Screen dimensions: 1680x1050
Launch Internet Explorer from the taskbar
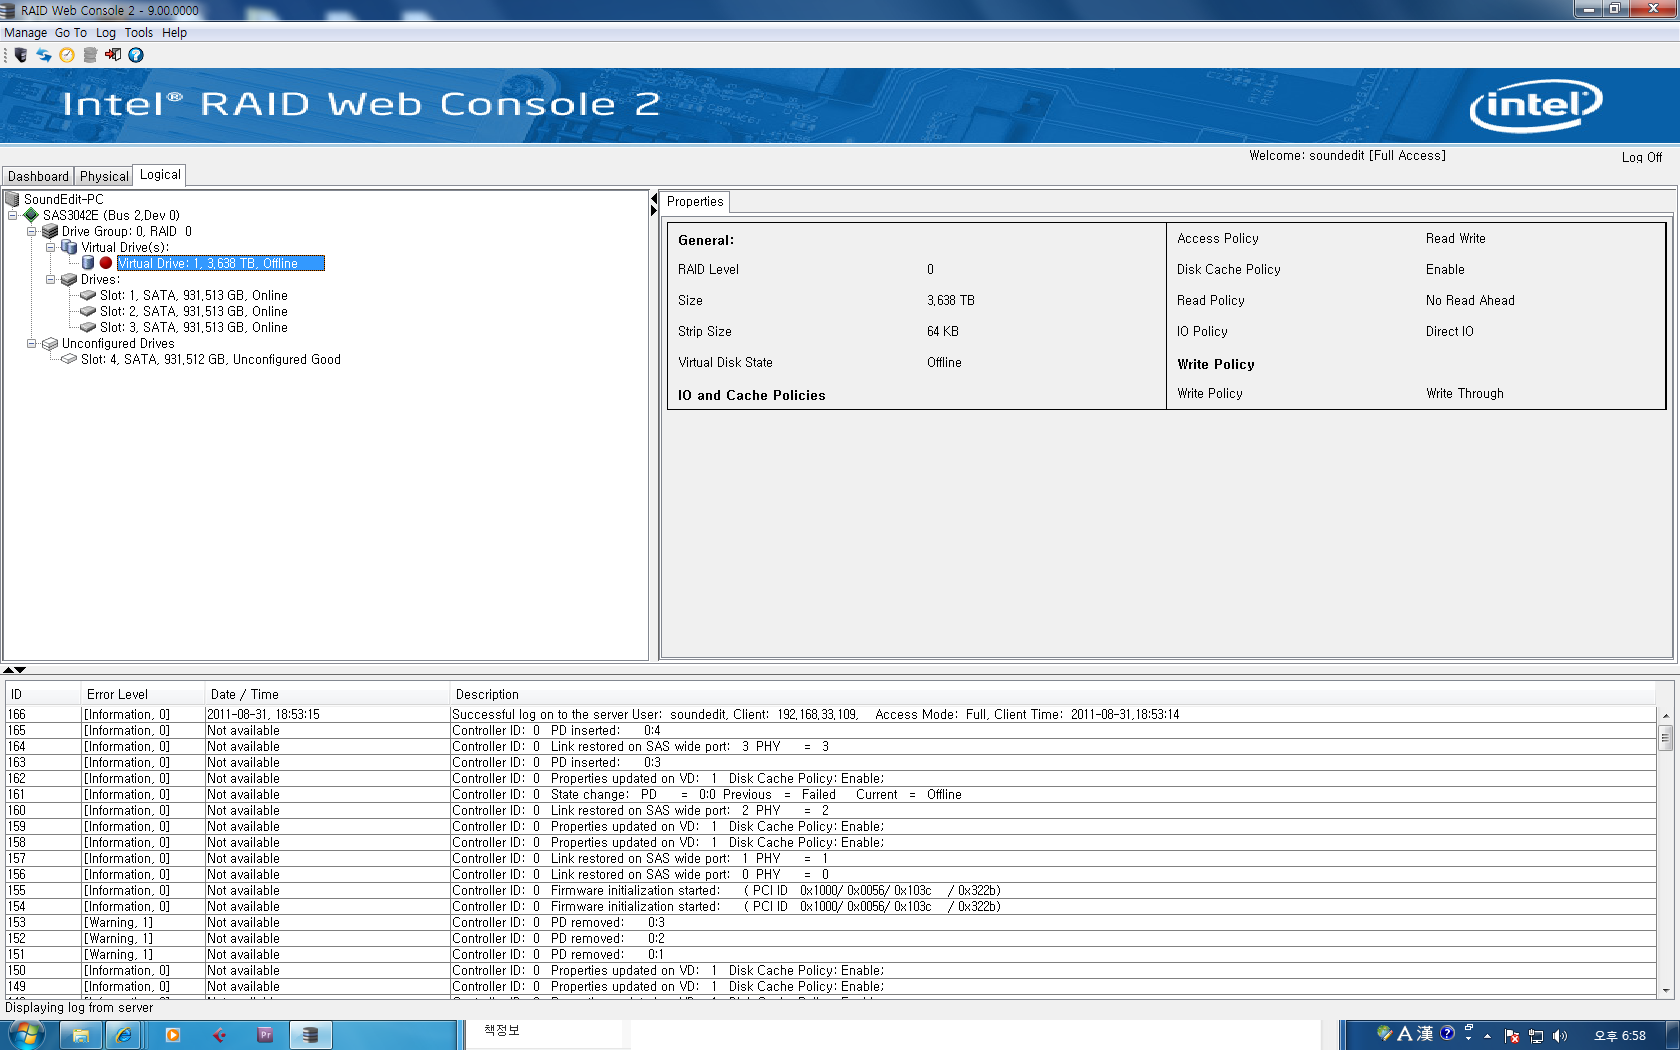tap(125, 1035)
